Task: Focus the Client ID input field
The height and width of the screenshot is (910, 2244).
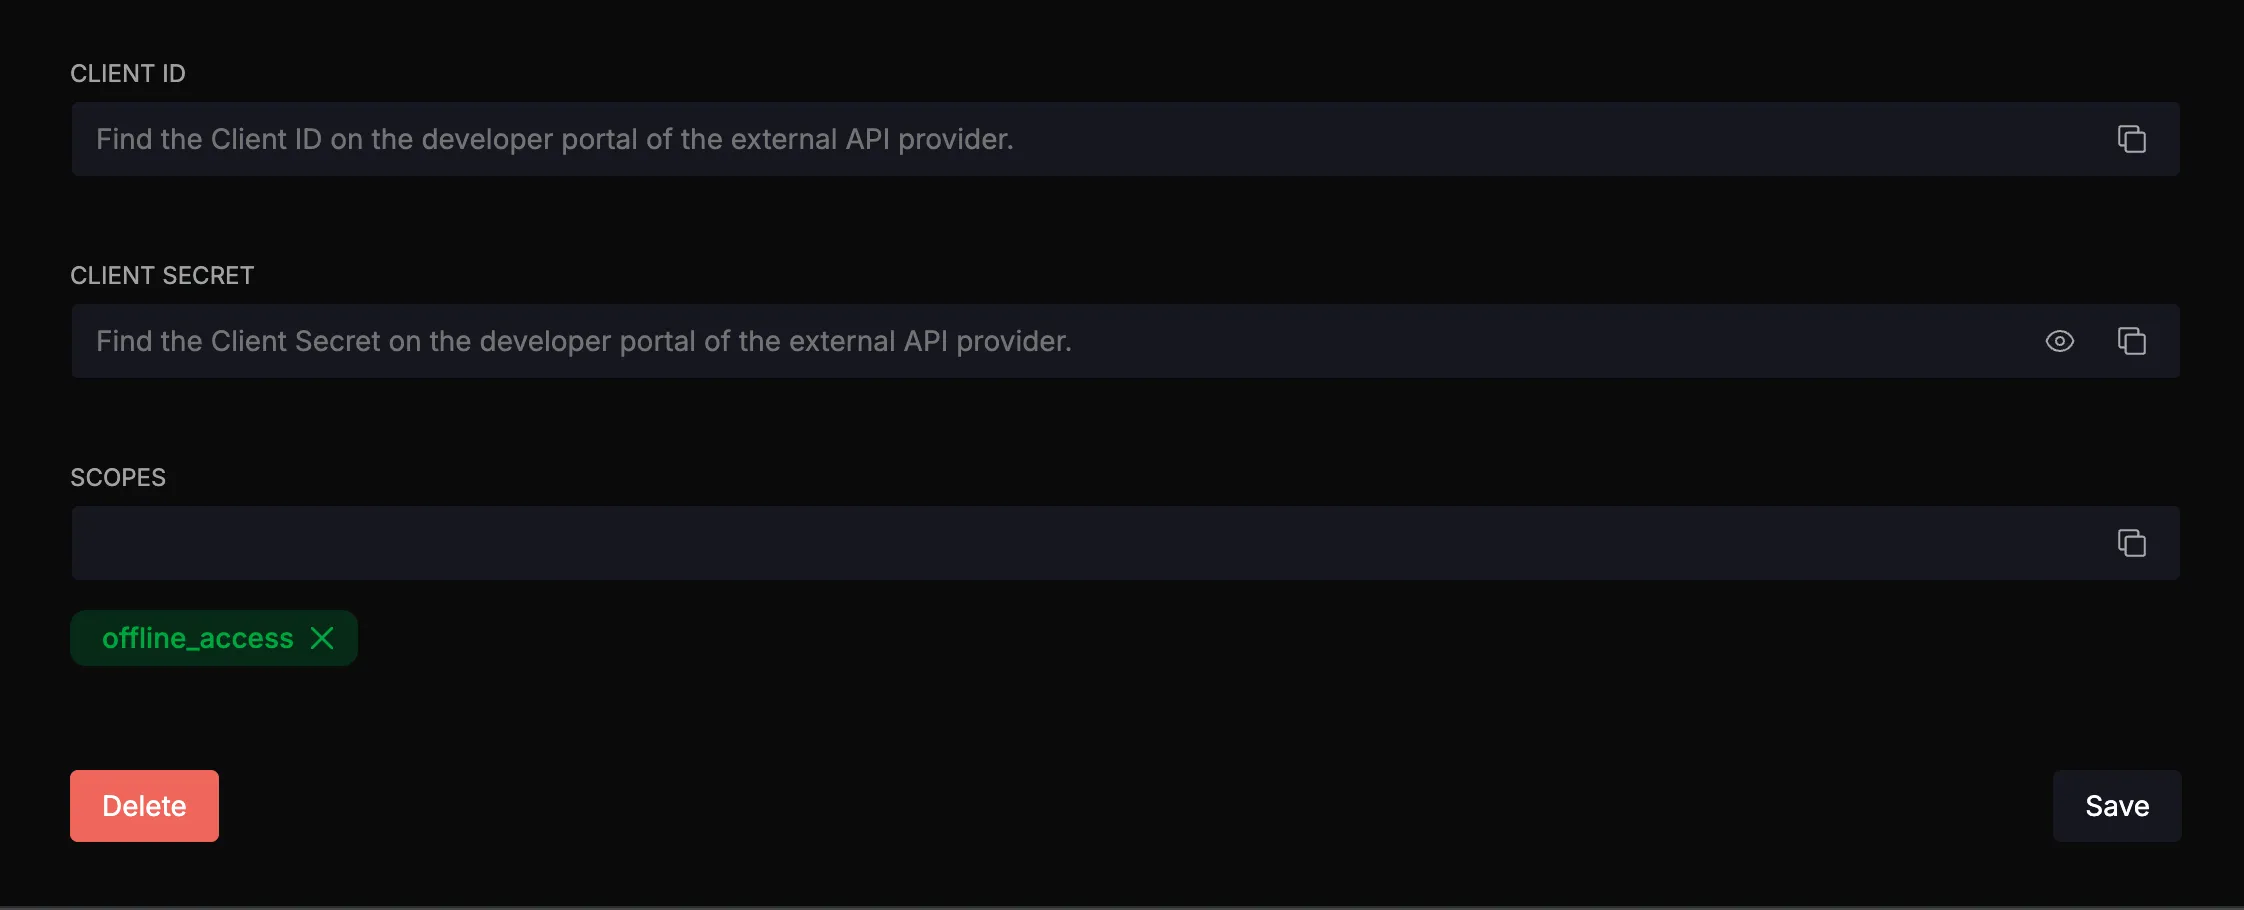Action: 700,139
